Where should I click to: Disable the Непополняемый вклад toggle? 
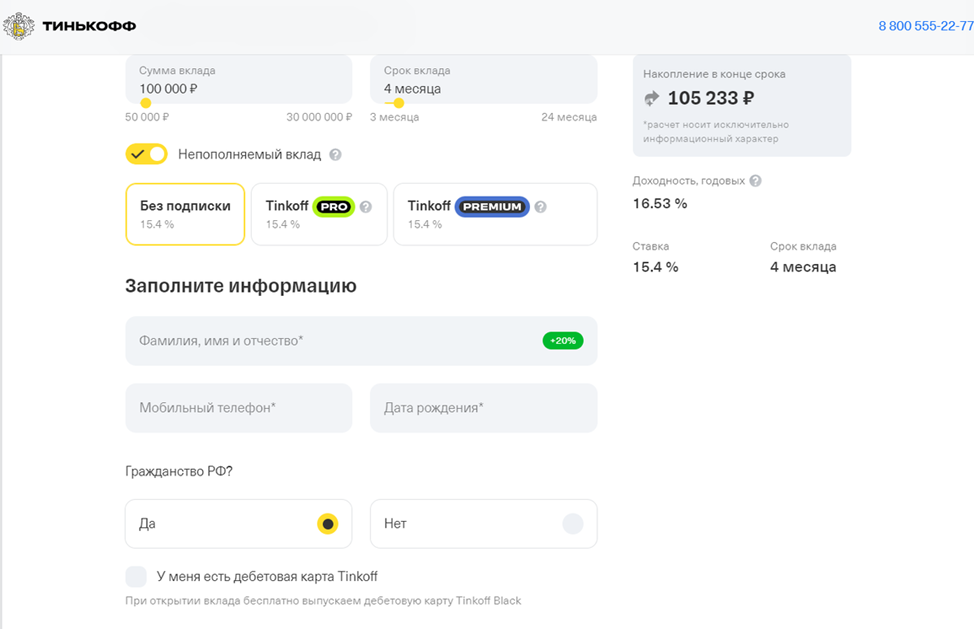point(145,154)
